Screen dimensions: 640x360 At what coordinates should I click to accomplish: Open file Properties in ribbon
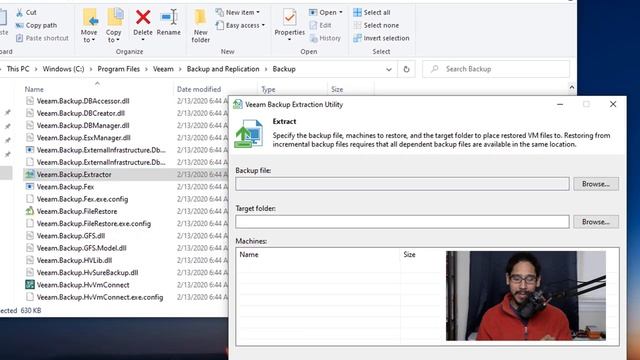coord(289,24)
